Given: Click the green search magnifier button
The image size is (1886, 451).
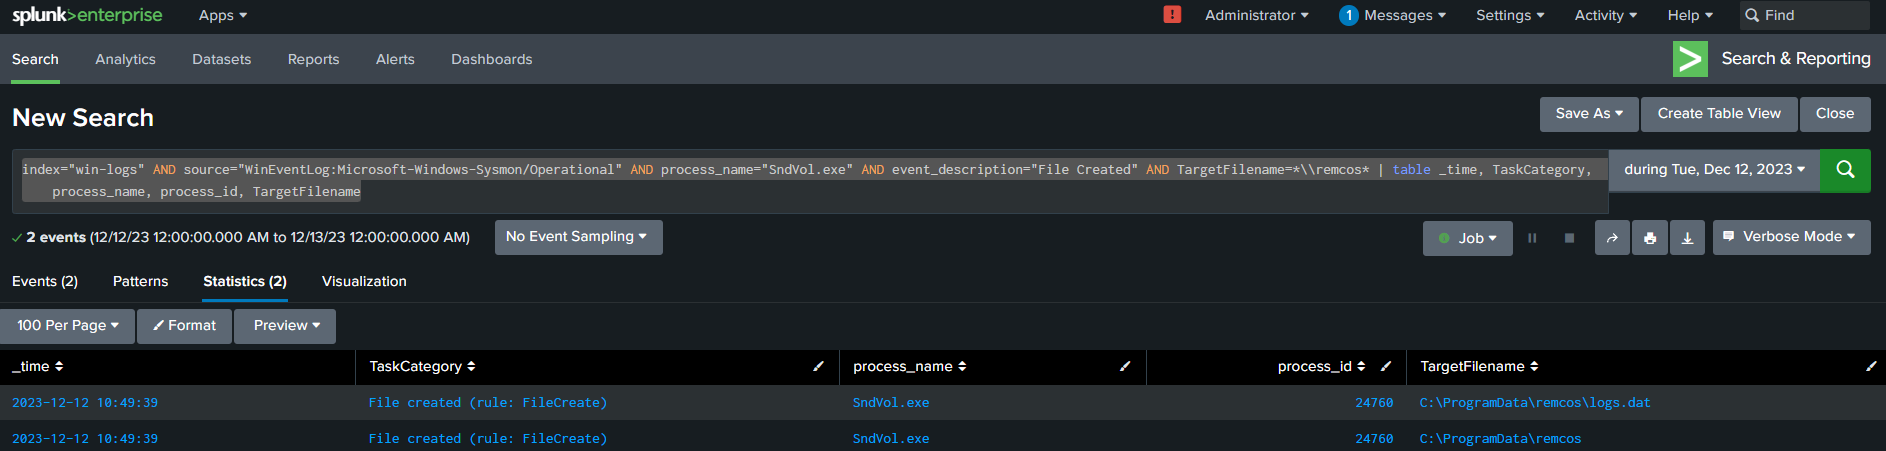Looking at the screenshot, I should click(x=1845, y=170).
